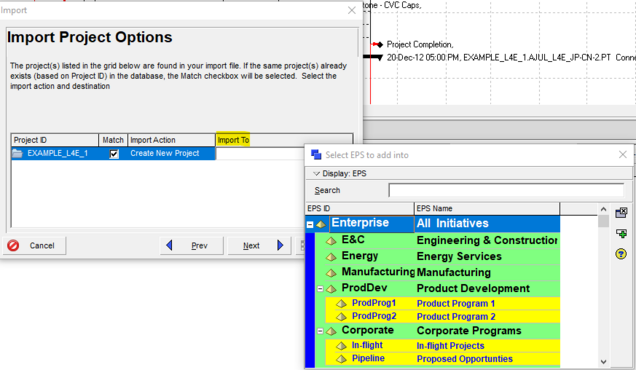The width and height of the screenshot is (636, 370).
Task: Go back with the Prev button
Action: pos(192,245)
